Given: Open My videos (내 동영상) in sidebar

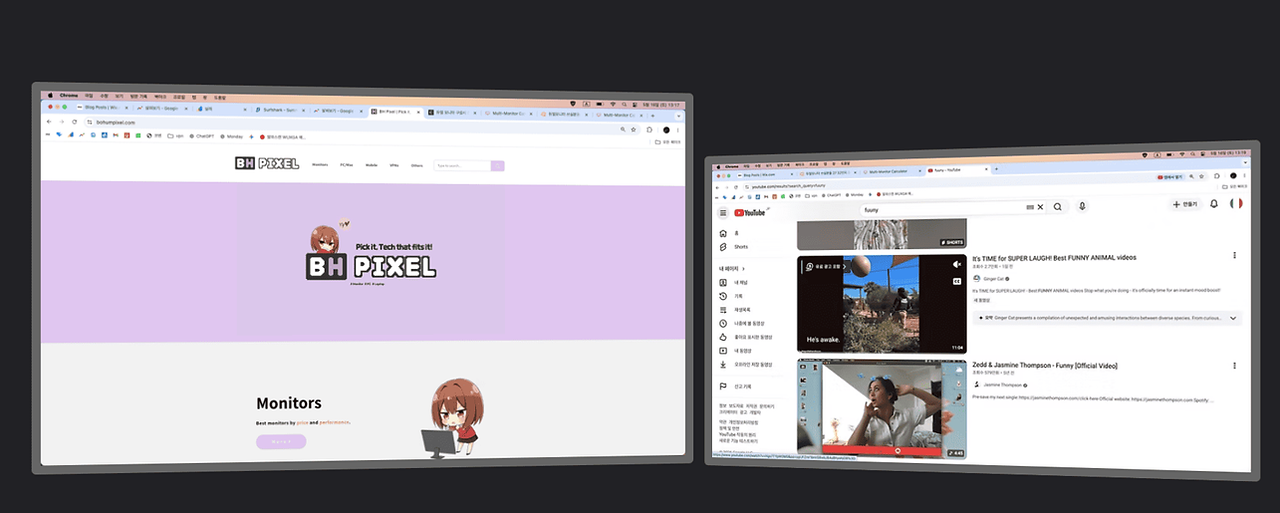Looking at the screenshot, I should (x=734, y=351).
